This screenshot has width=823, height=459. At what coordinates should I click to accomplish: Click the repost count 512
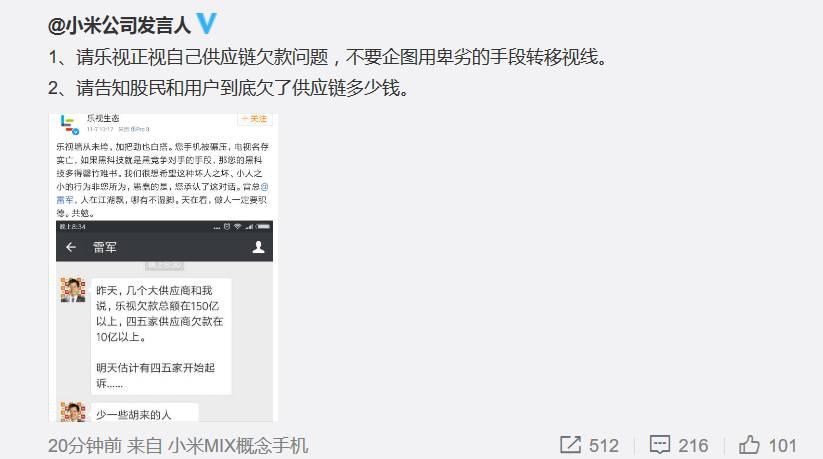[604, 446]
